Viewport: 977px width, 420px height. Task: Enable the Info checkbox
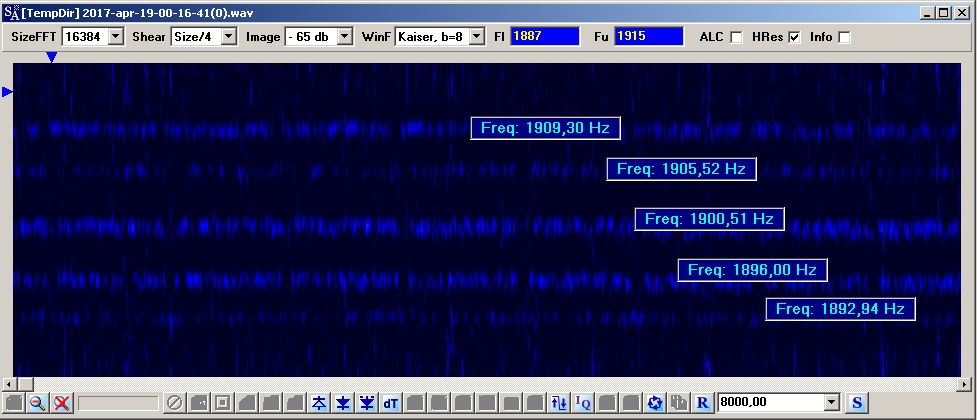(x=844, y=37)
